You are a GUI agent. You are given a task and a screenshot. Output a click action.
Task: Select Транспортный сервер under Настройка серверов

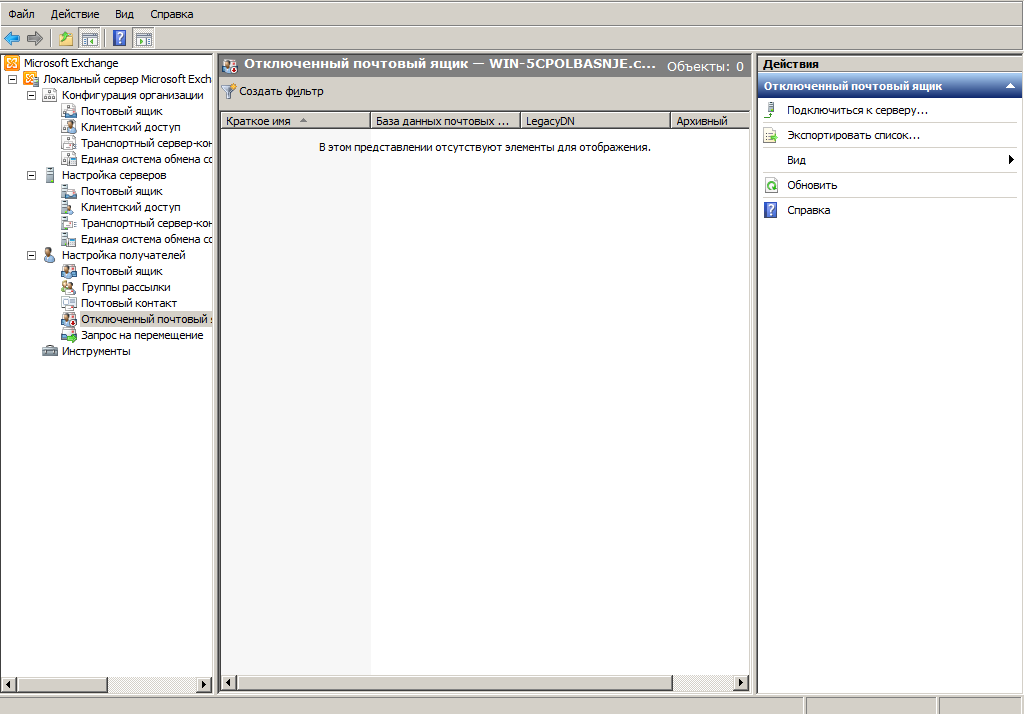[146, 223]
